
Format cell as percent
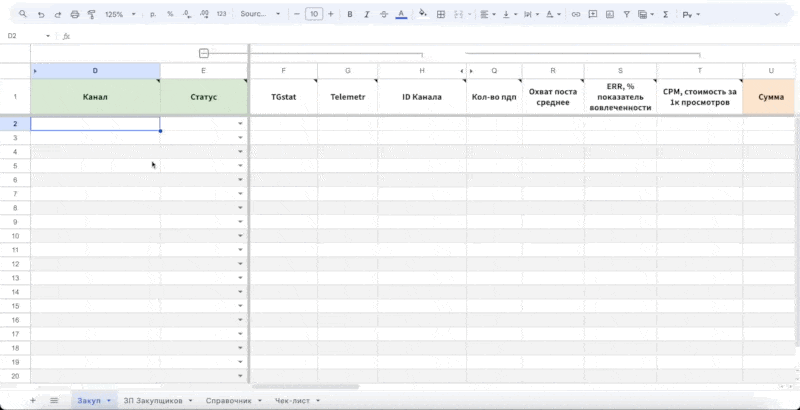(x=170, y=14)
